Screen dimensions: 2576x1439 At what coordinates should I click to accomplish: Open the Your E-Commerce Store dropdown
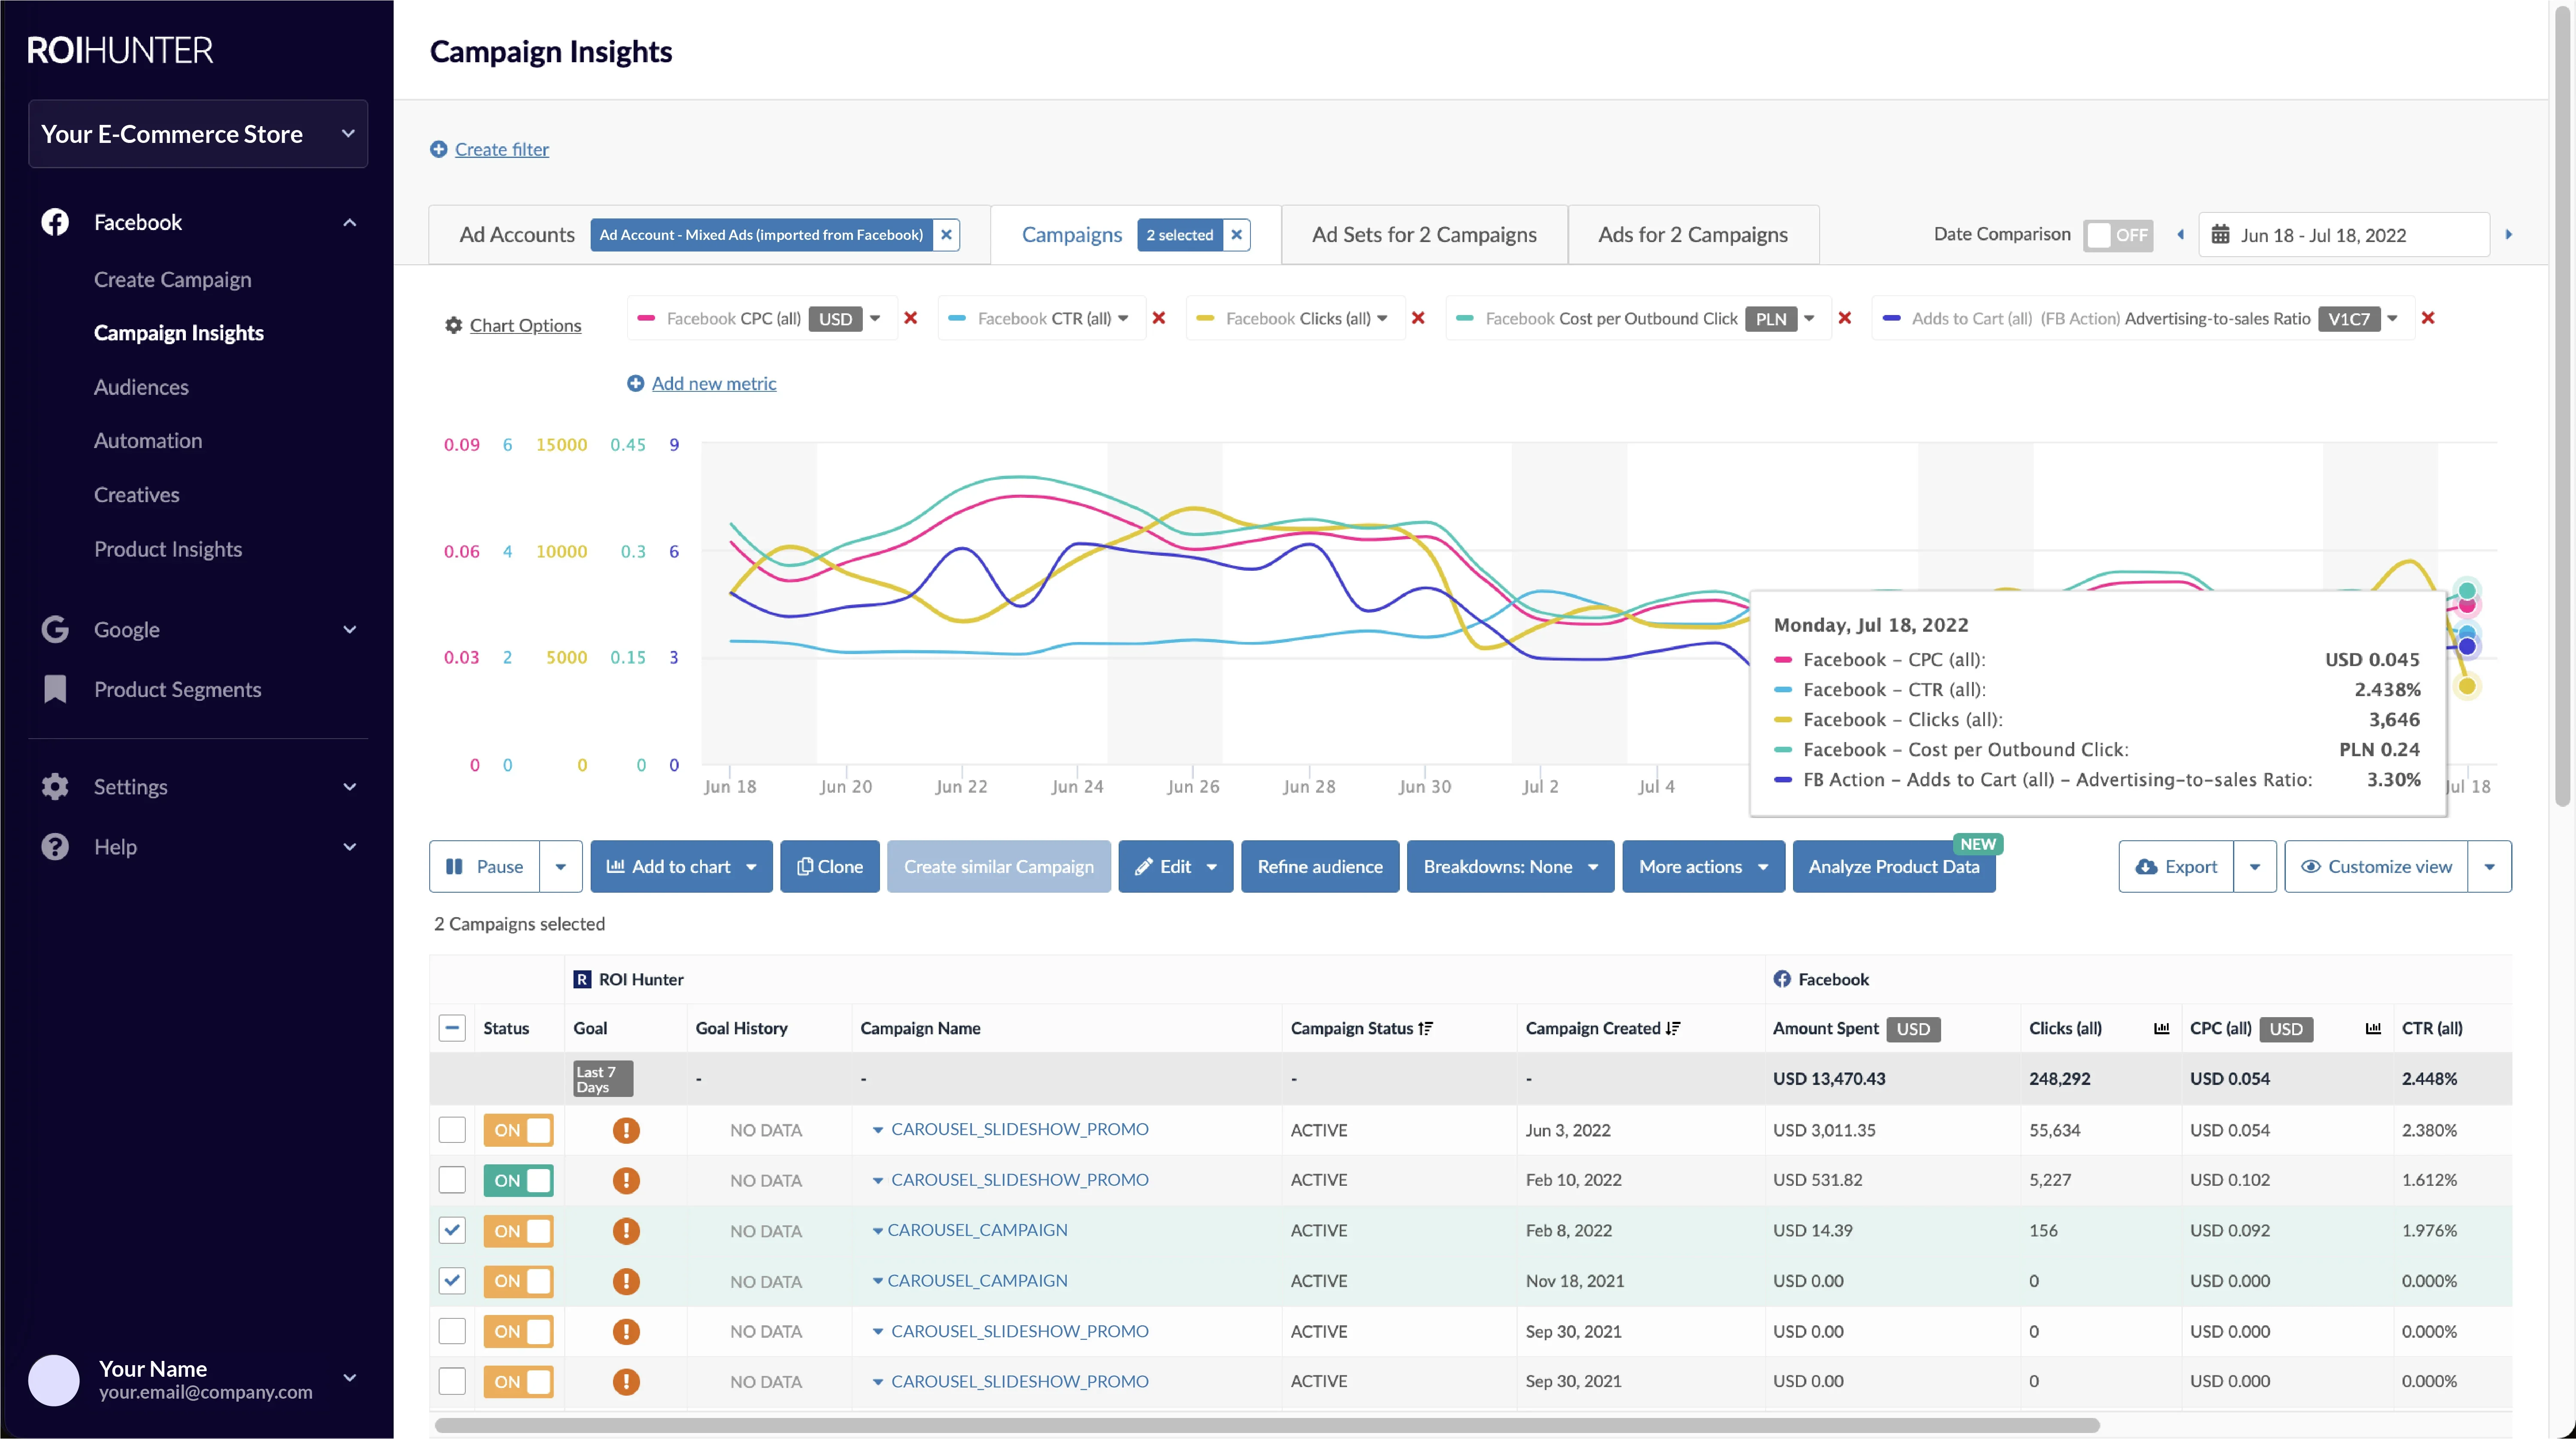[198, 134]
